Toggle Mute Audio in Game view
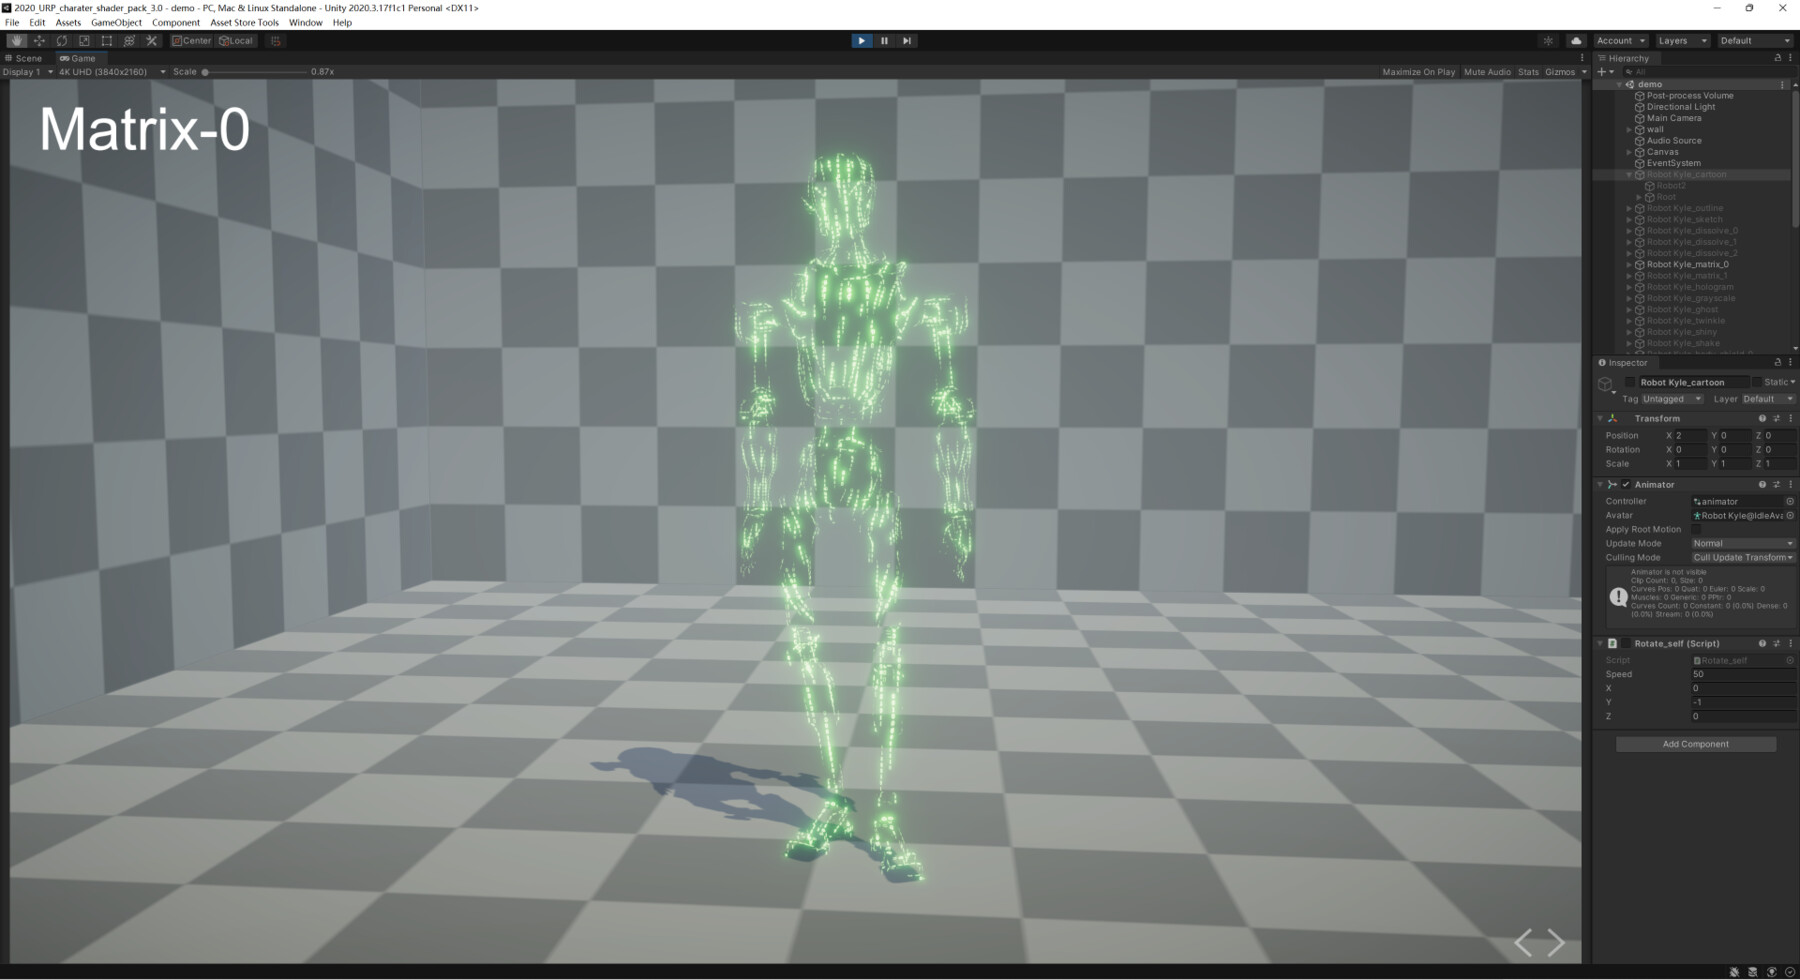 pos(1487,72)
